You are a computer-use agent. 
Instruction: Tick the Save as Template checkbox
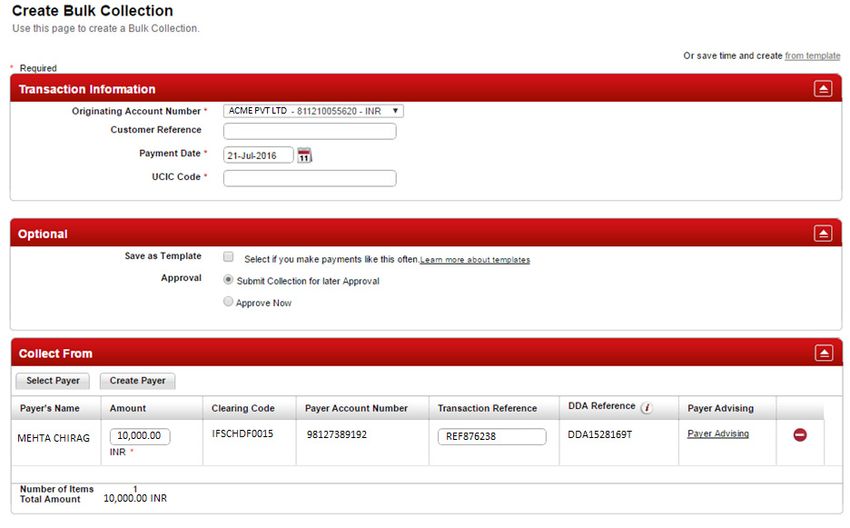click(x=228, y=256)
